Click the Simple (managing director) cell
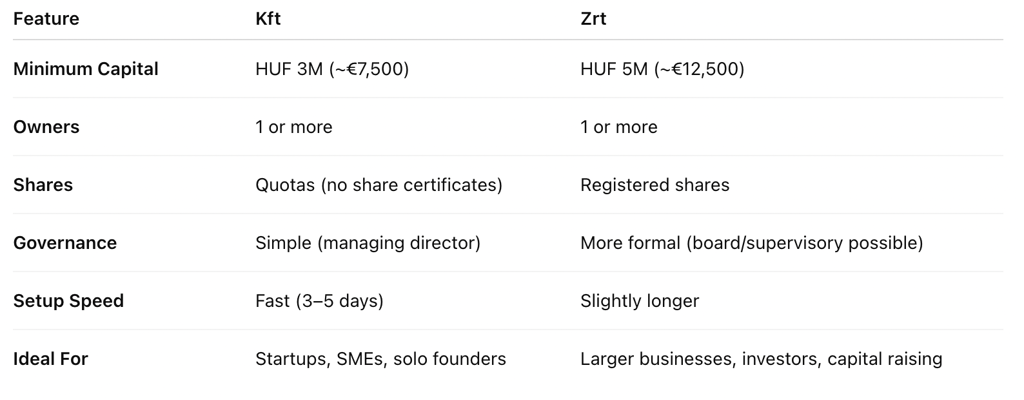1024x400 pixels. 368,243
